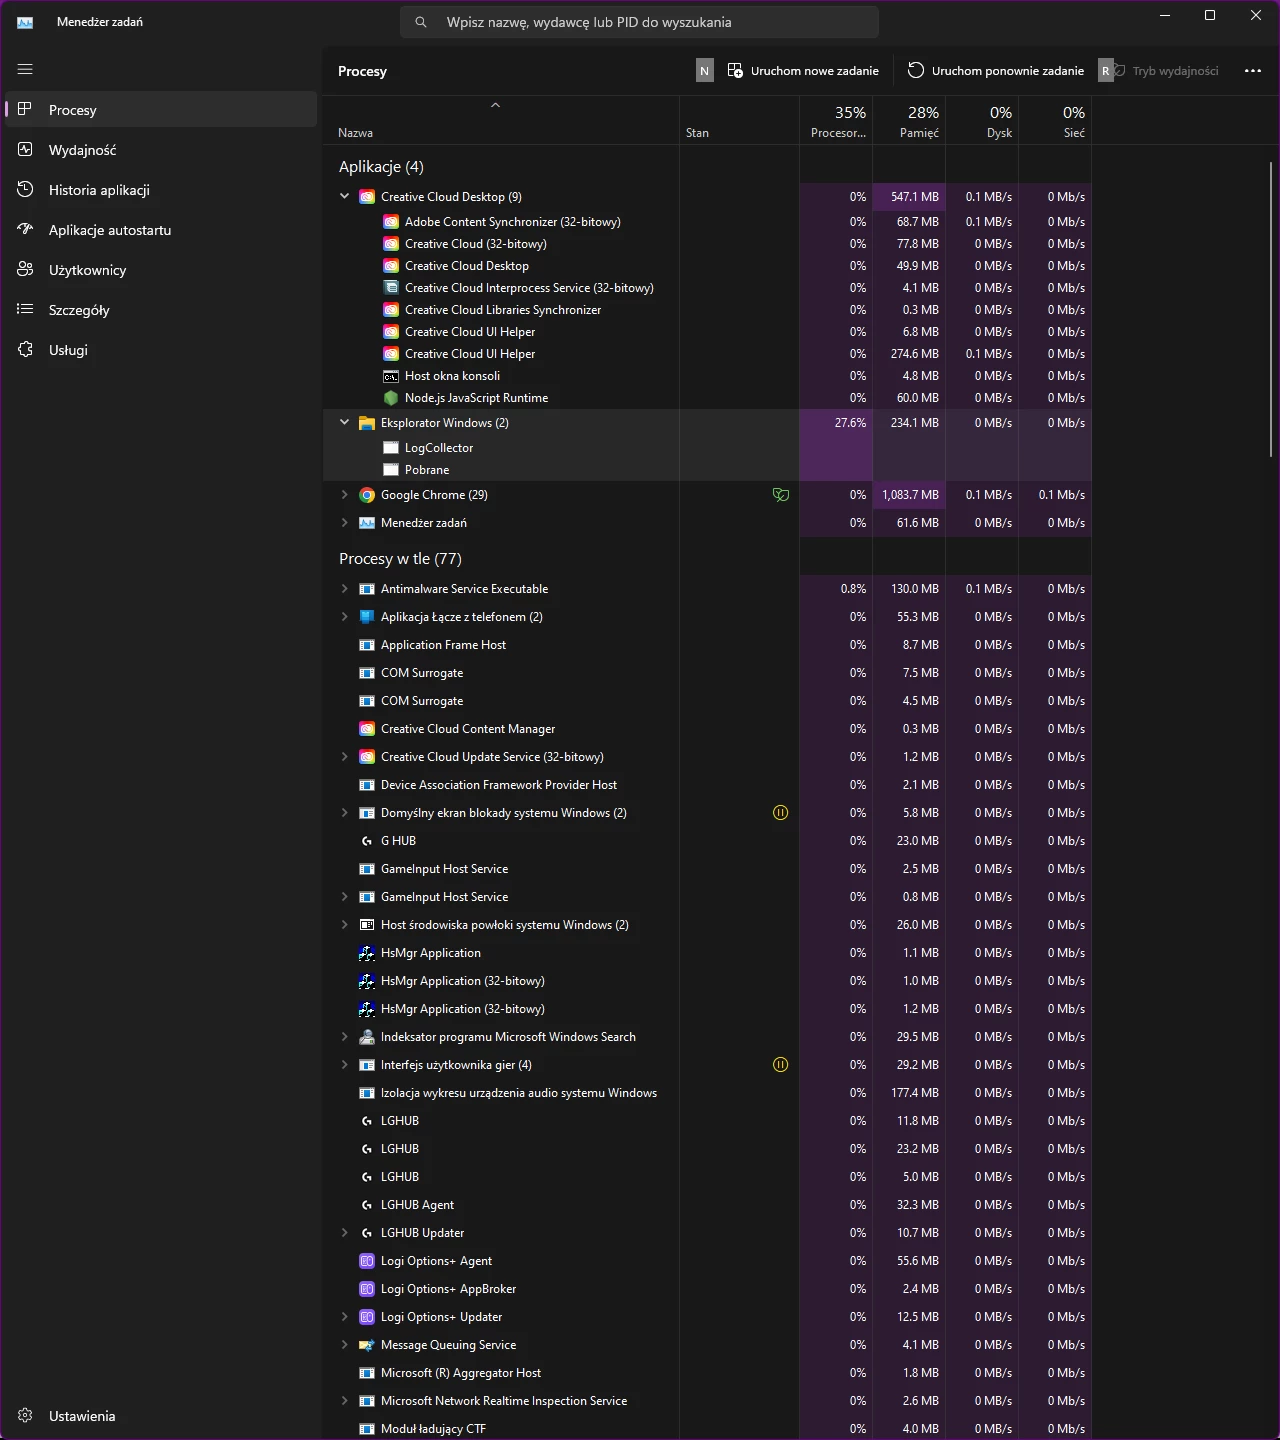Click the Creative Cloud Desktop group icon
This screenshot has width=1280, height=1440.
point(367,197)
